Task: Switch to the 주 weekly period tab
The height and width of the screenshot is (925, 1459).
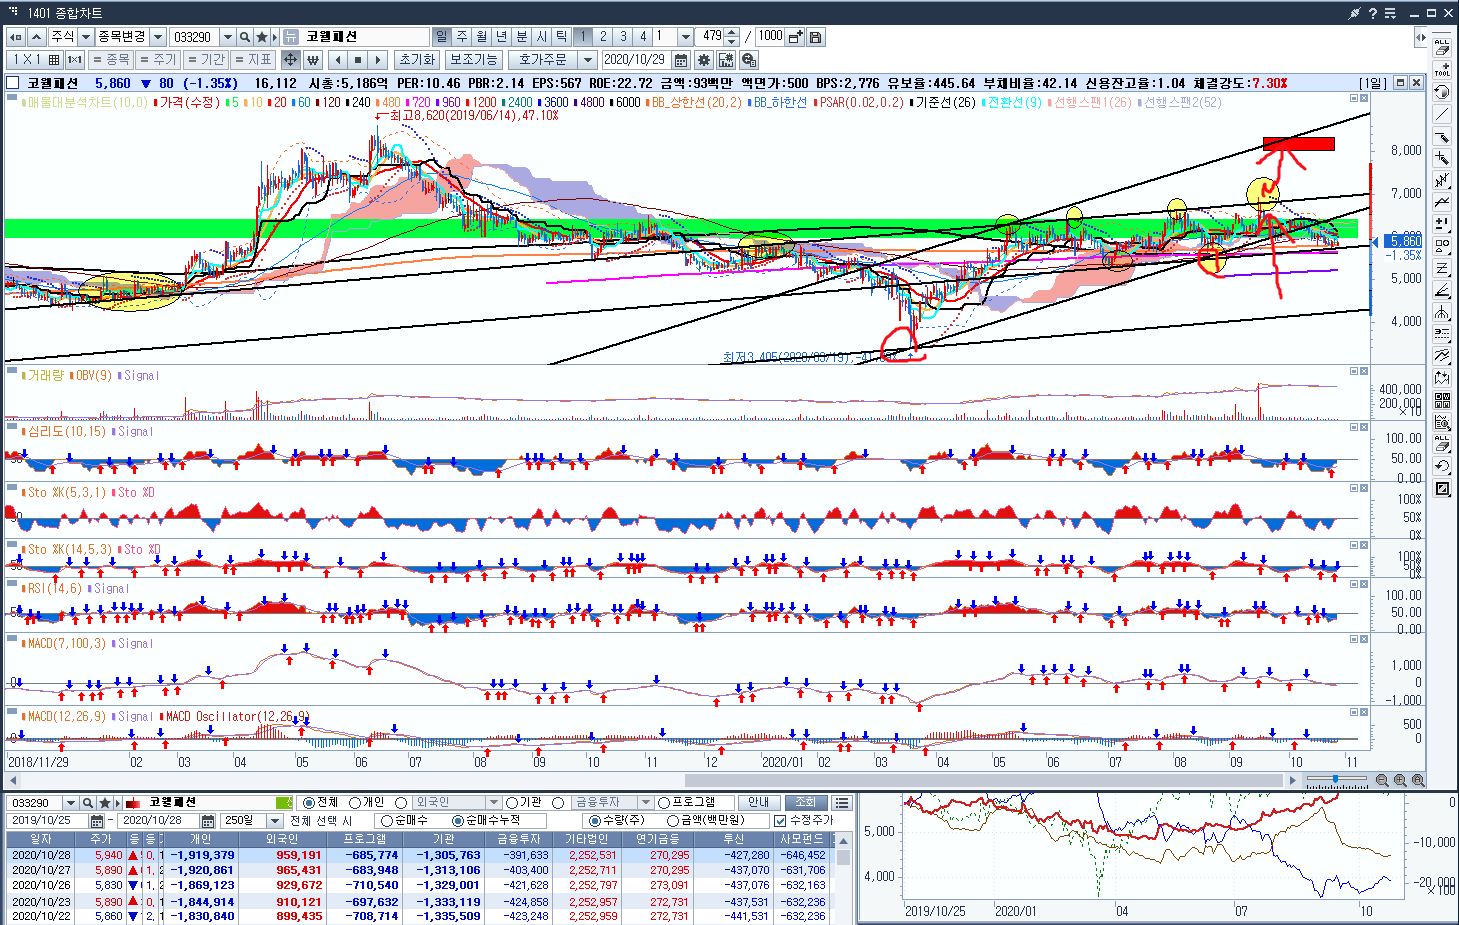Action: point(462,36)
